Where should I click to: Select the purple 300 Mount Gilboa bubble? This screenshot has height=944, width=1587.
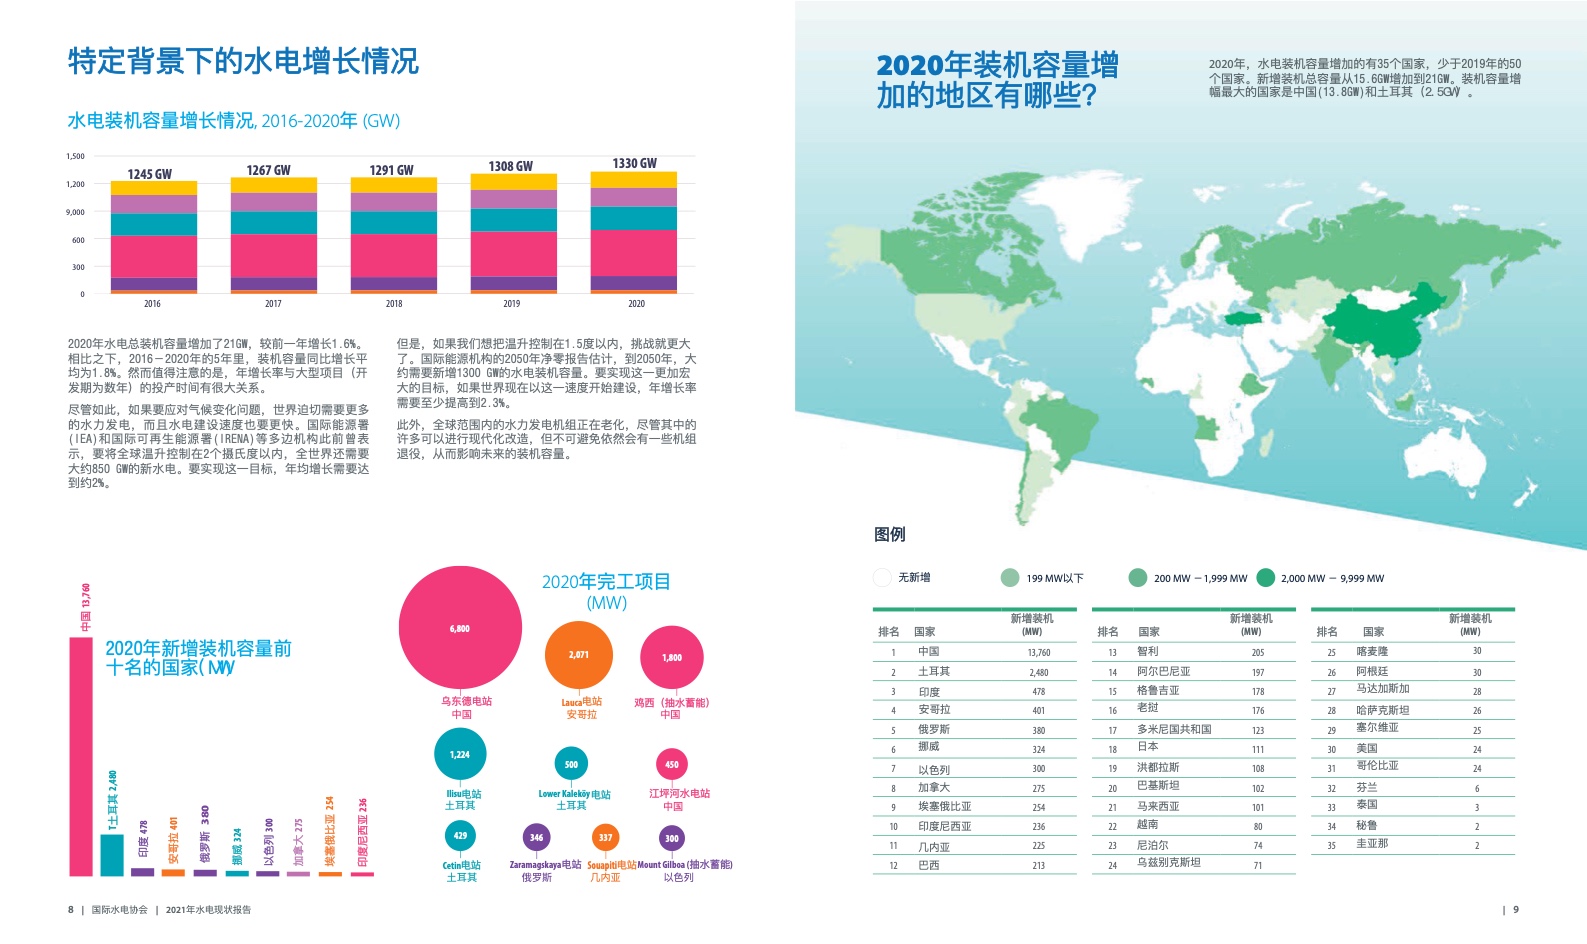(672, 838)
